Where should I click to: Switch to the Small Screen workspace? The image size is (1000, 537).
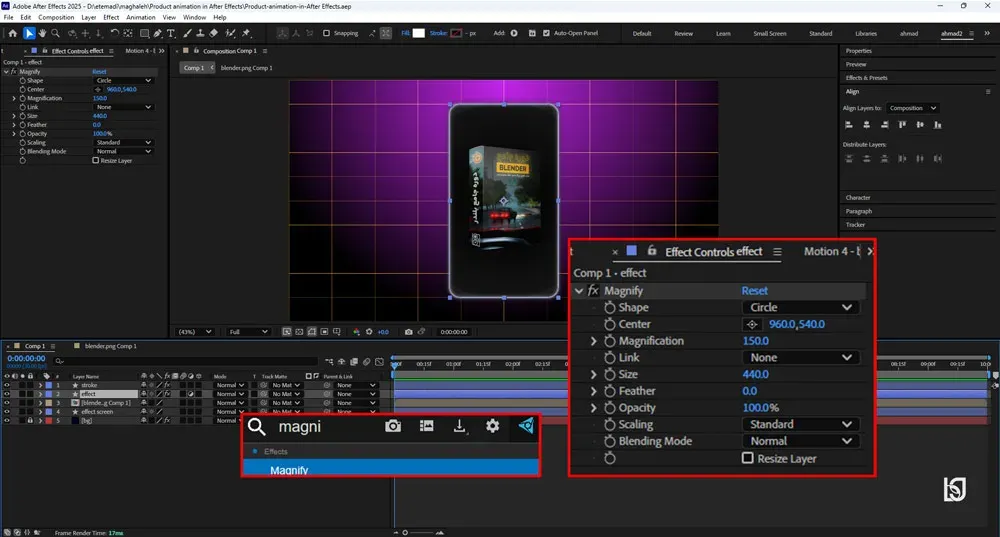click(x=770, y=33)
